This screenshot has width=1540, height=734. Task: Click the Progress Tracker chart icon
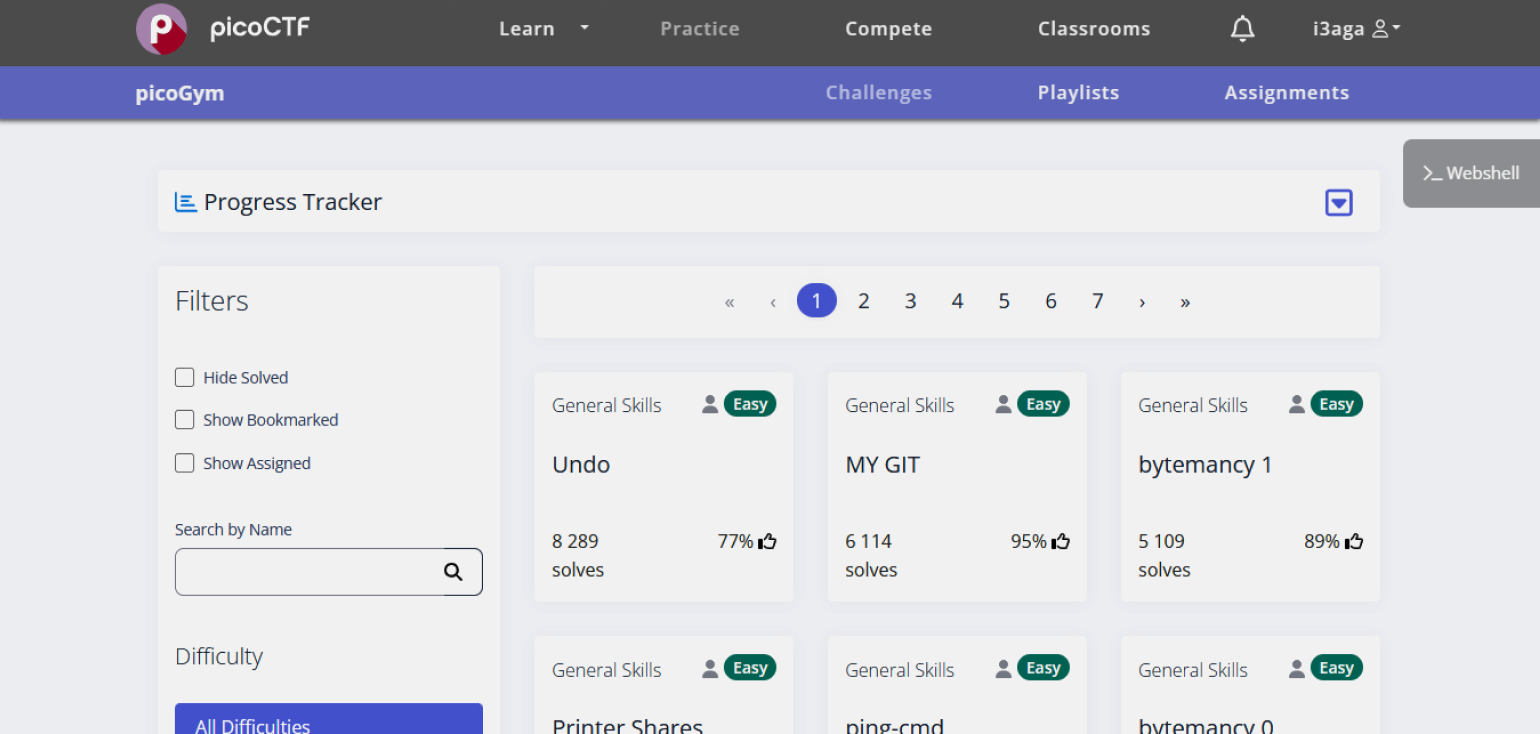(x=185, y=202)
